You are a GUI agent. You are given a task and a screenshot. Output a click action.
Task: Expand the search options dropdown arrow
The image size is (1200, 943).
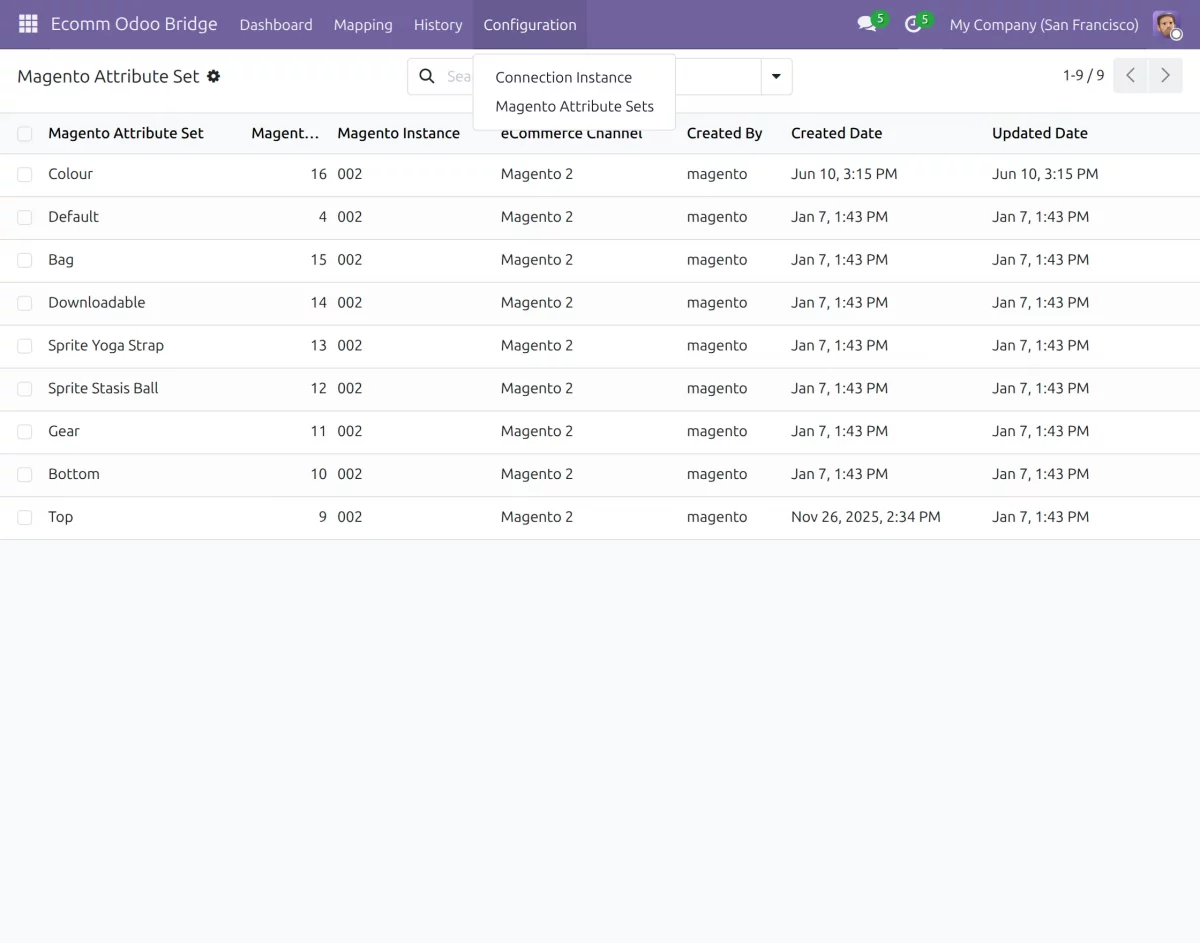[776, 76]
